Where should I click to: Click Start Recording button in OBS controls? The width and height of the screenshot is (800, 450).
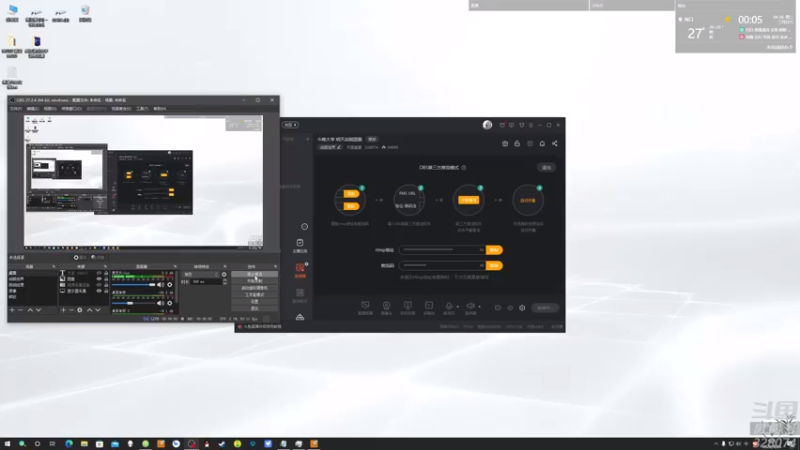(x=254, y=281)
